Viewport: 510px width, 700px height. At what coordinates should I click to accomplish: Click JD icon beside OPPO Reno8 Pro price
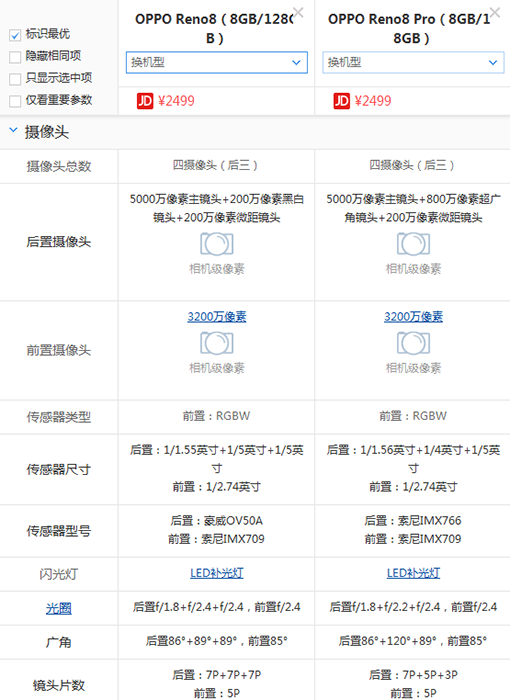(x=341, y=101)
